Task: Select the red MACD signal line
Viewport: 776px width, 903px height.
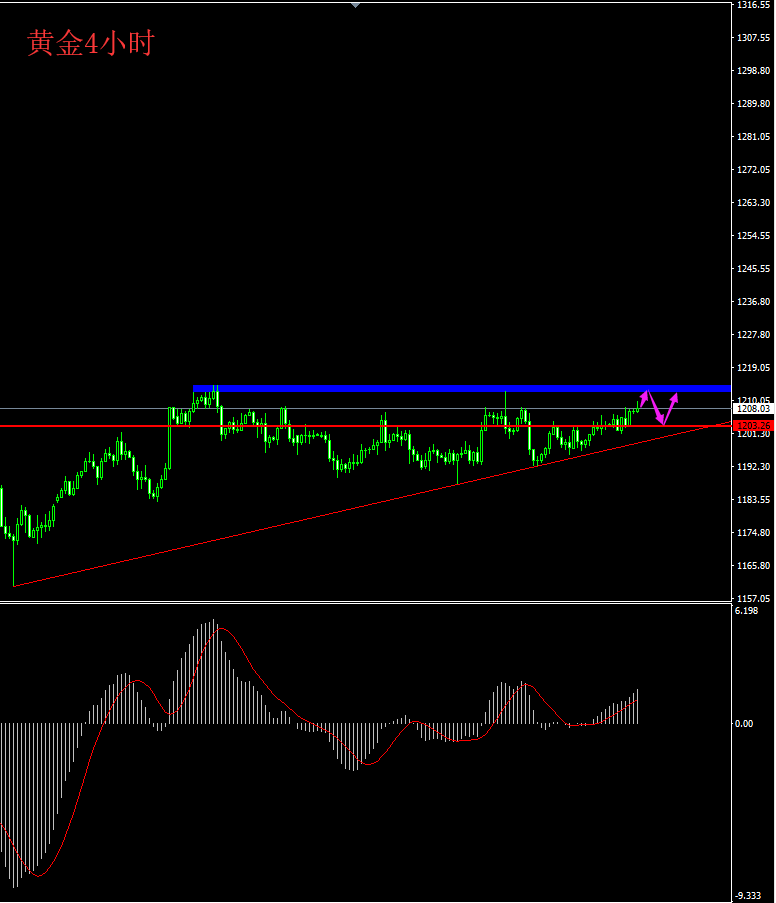Action: (x=319, y=752)
